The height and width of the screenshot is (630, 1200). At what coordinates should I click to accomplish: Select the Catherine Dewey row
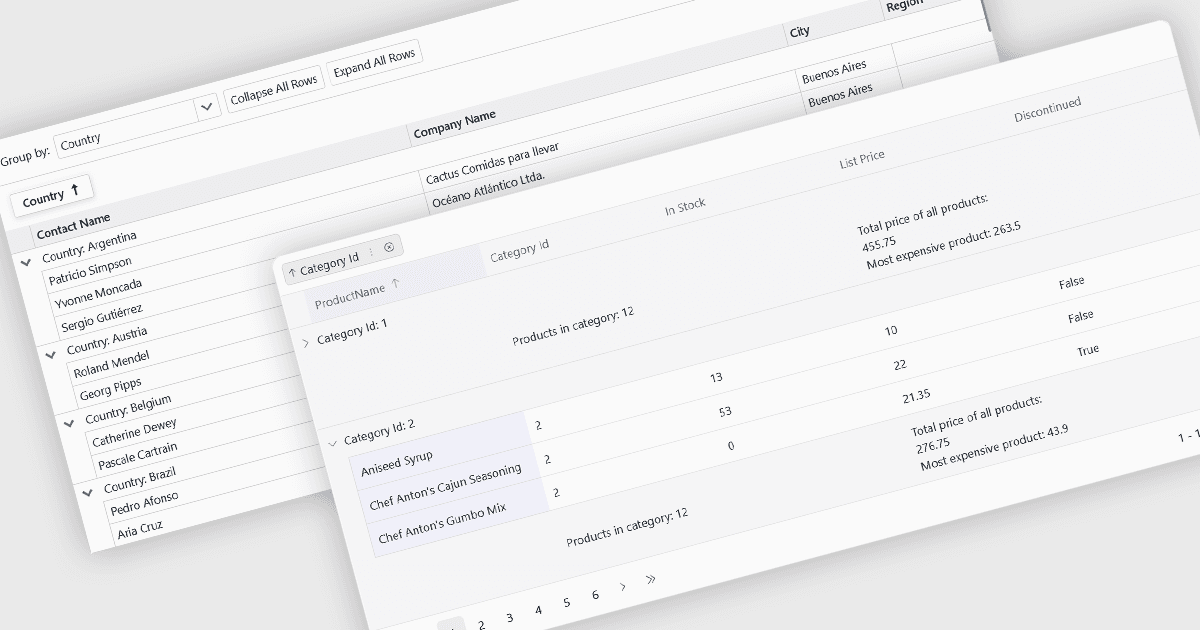click(x=135, y=433)
